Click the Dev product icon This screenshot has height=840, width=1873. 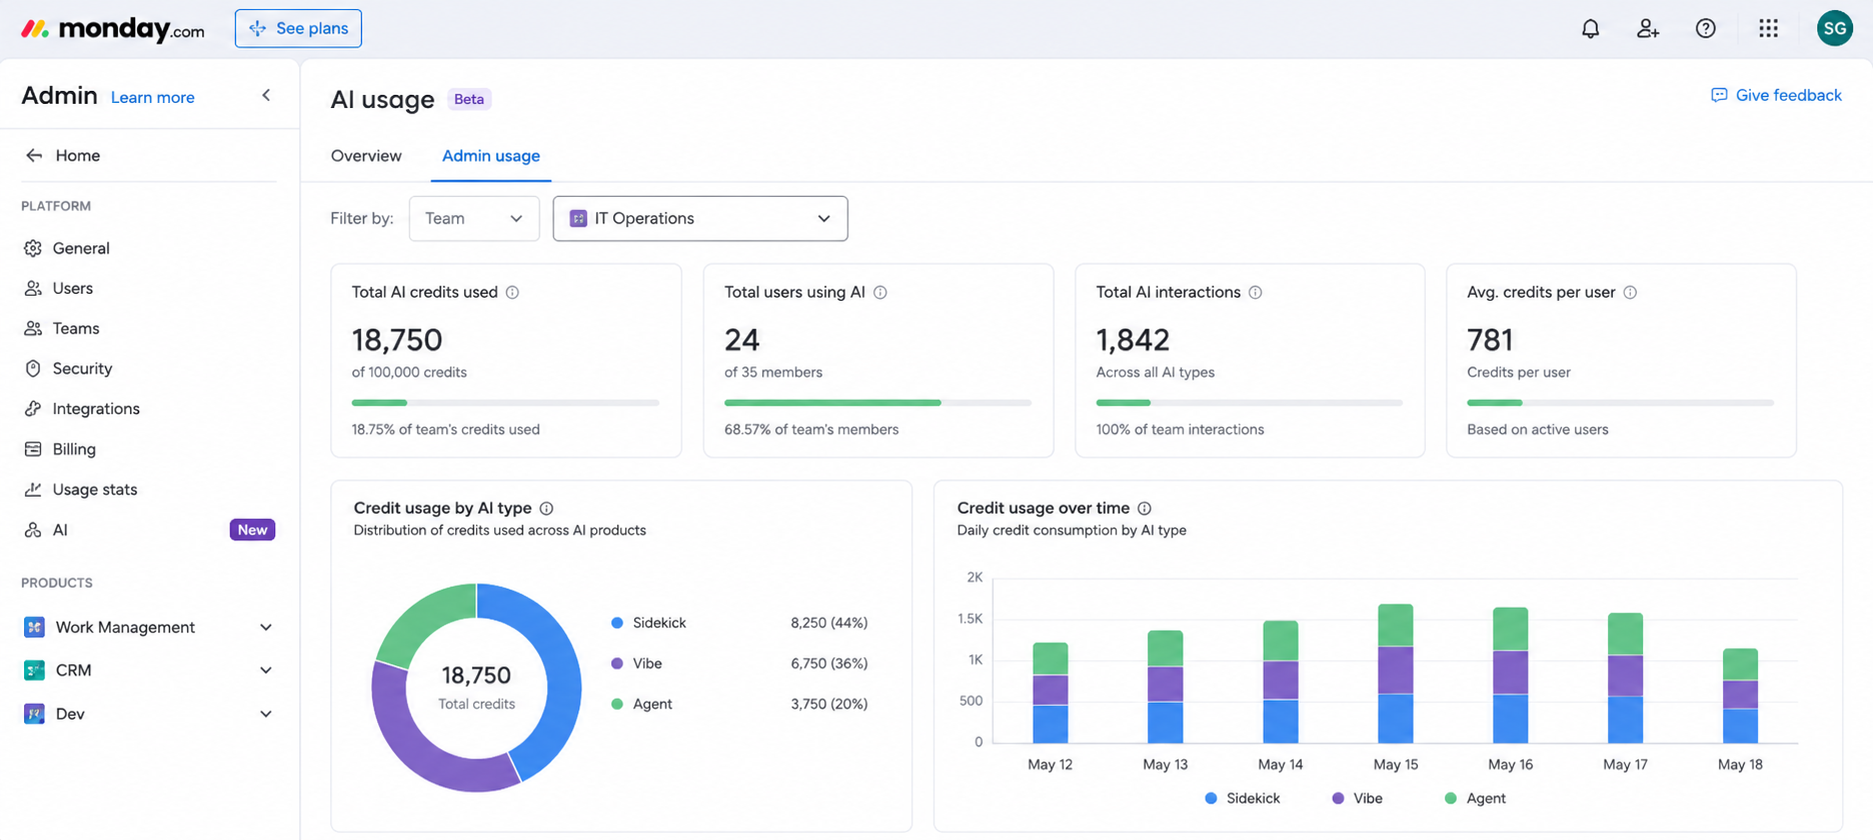[34, 714]
